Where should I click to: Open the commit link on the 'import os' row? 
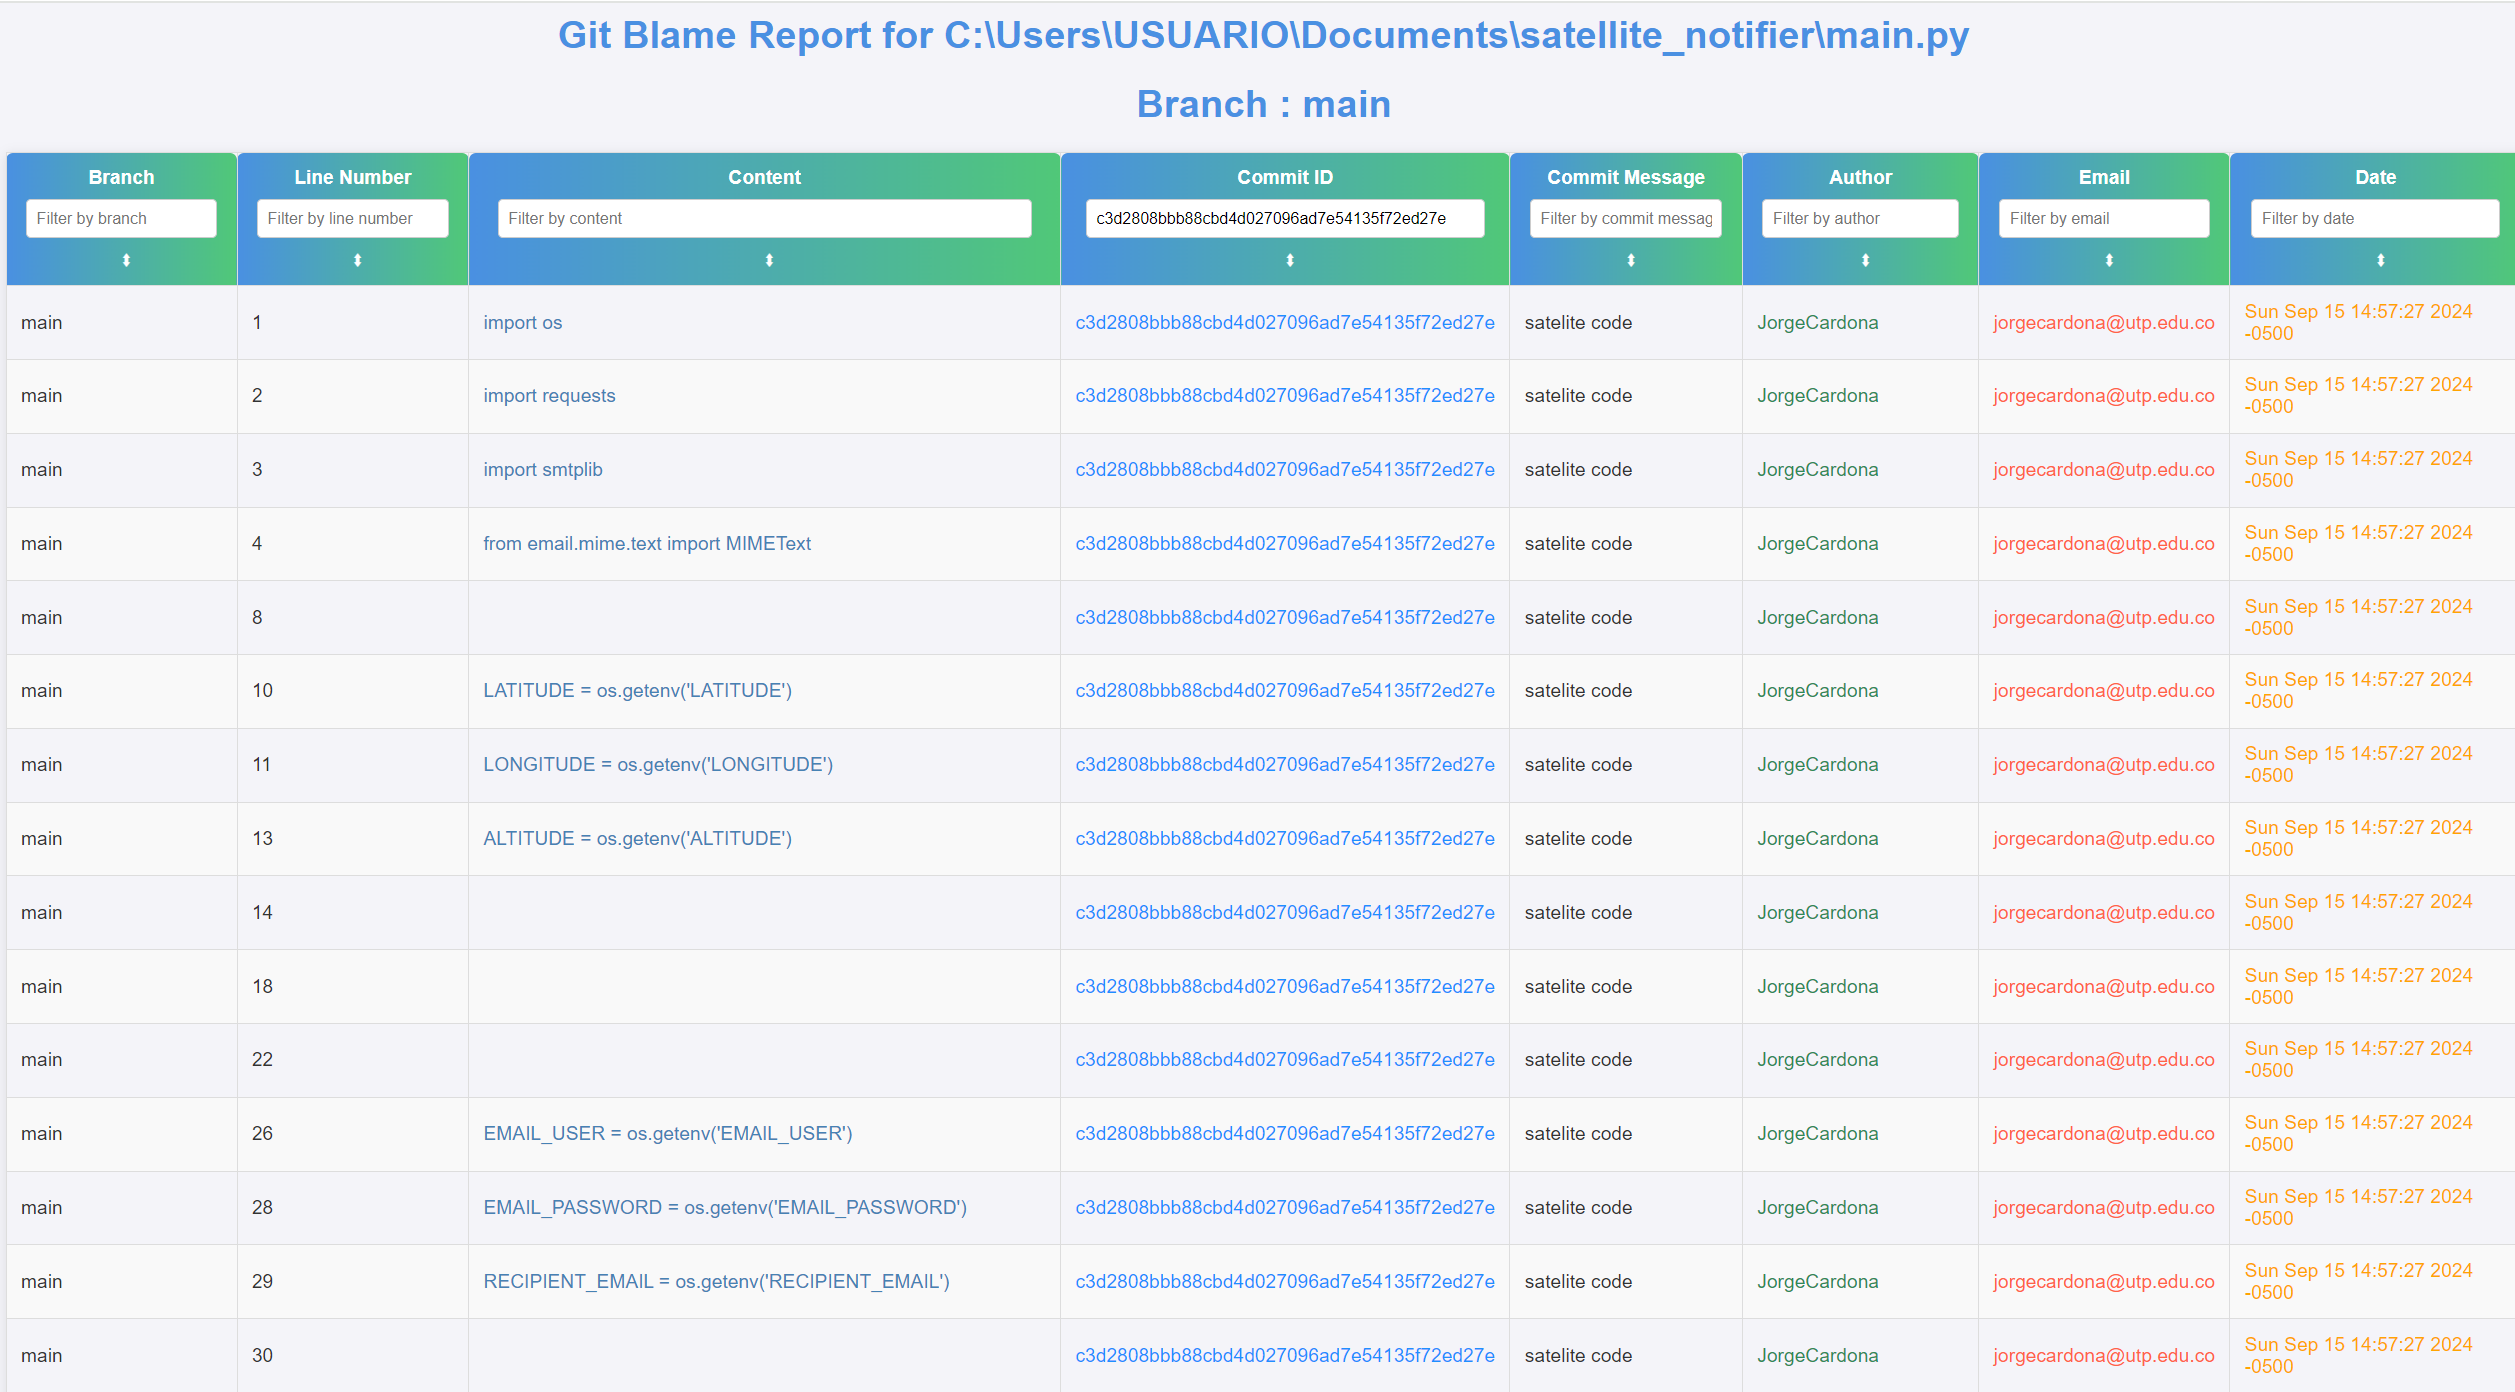click(x=1284, y=322)
